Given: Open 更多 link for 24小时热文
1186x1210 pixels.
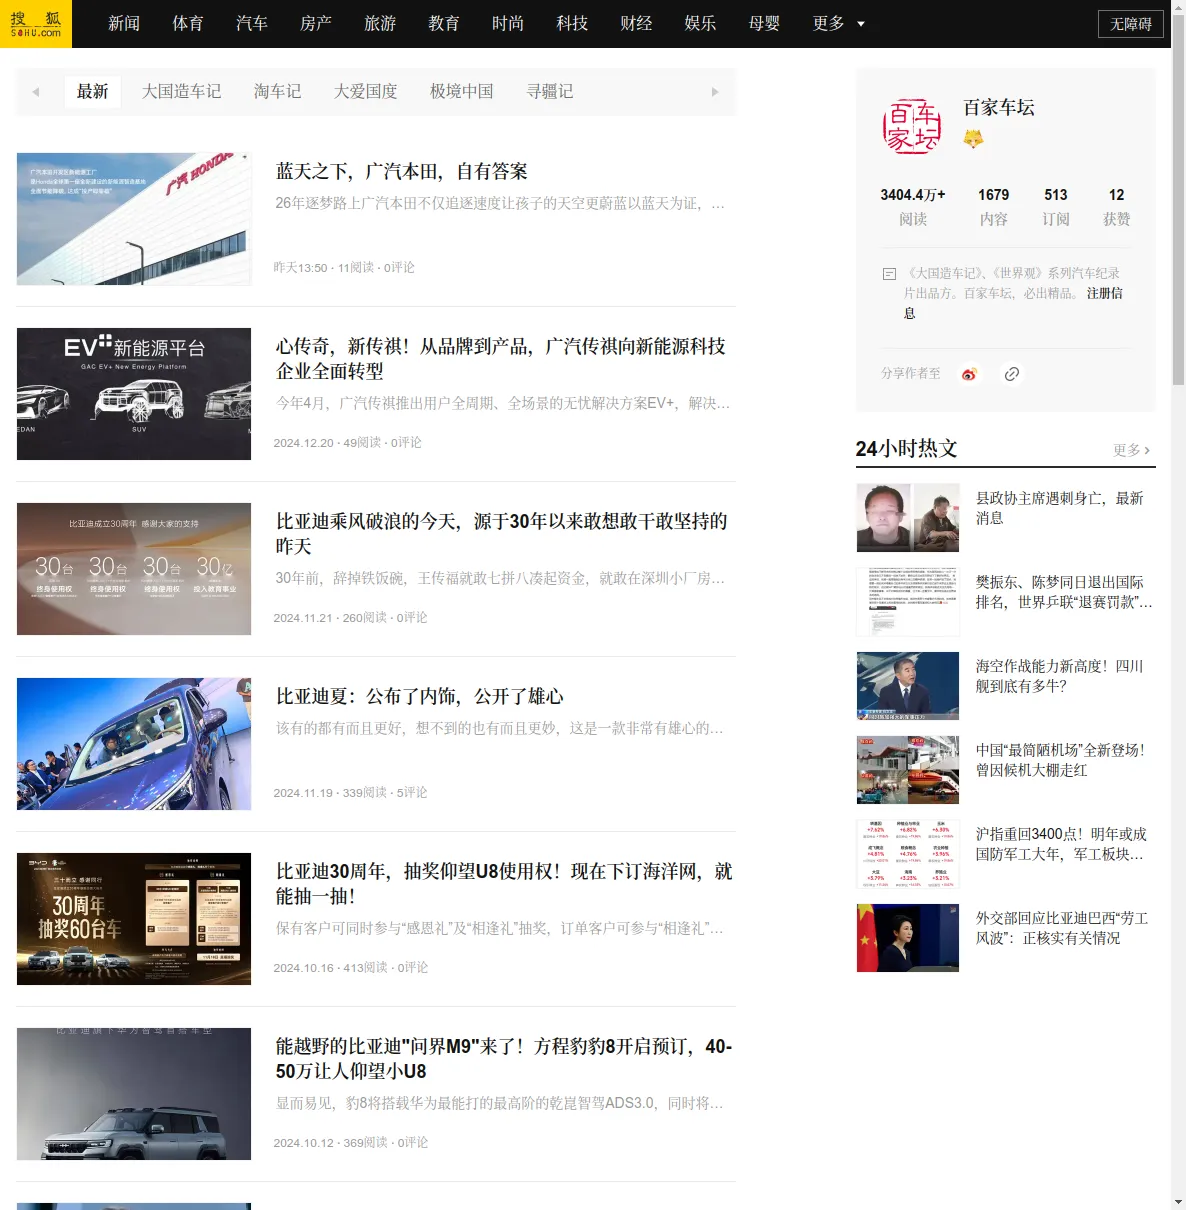Looking at the screenshot, I should 1132,450.
